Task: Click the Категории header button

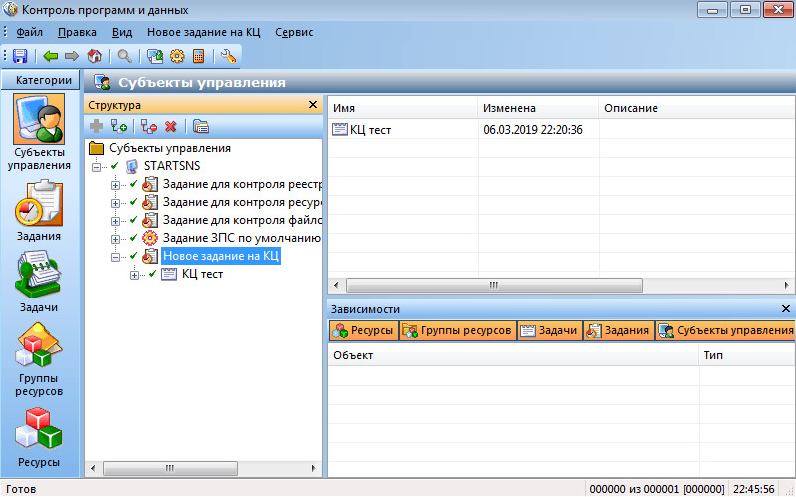Action: [x=41, y=80]
